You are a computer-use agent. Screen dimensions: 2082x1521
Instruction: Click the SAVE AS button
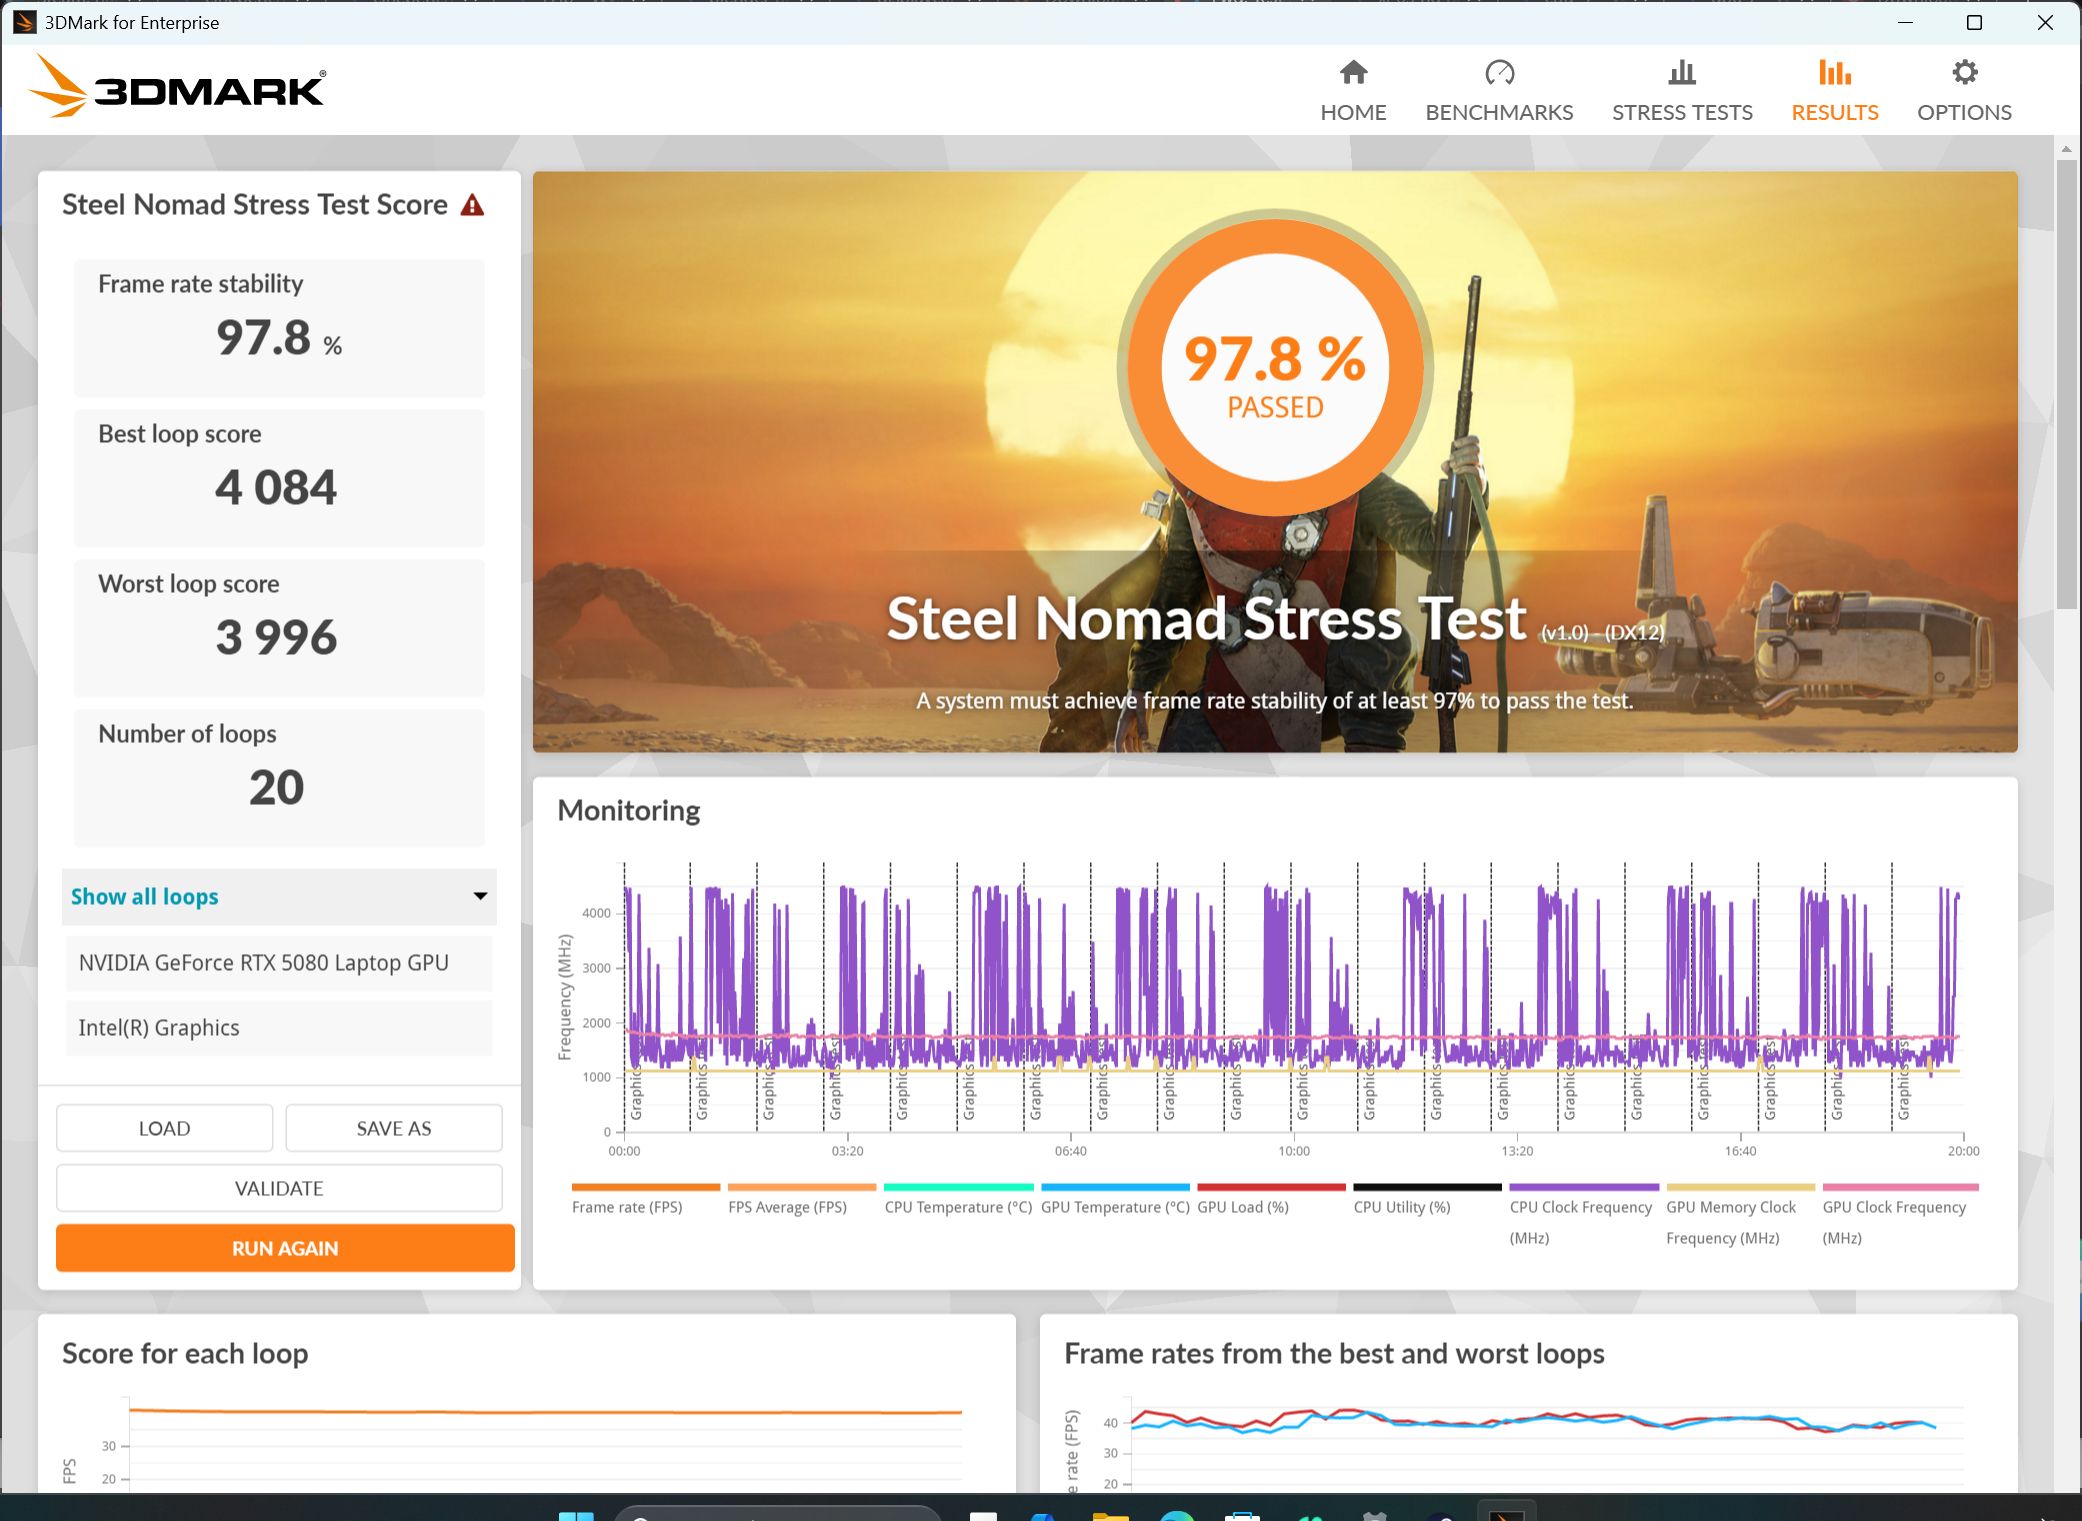[x=394, y=1128]
